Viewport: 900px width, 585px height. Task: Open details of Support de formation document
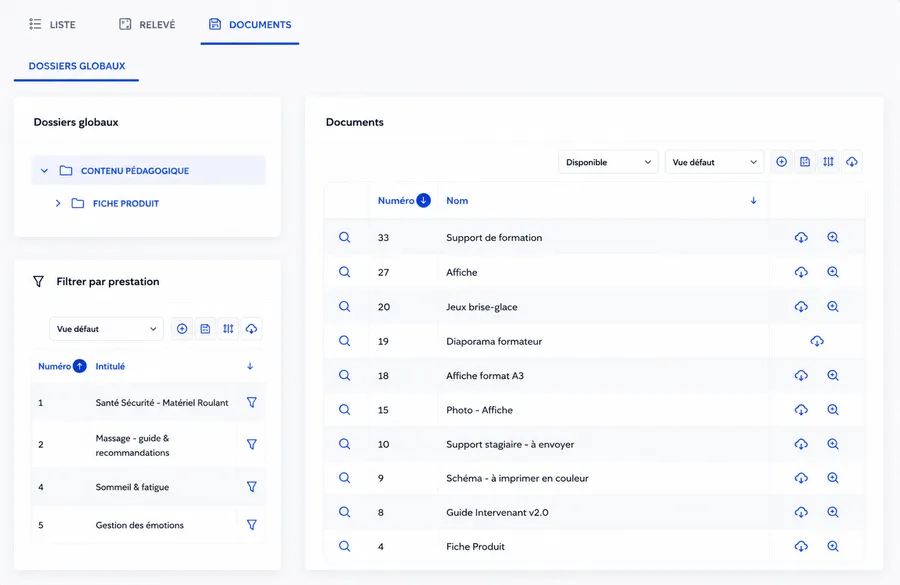344,237
